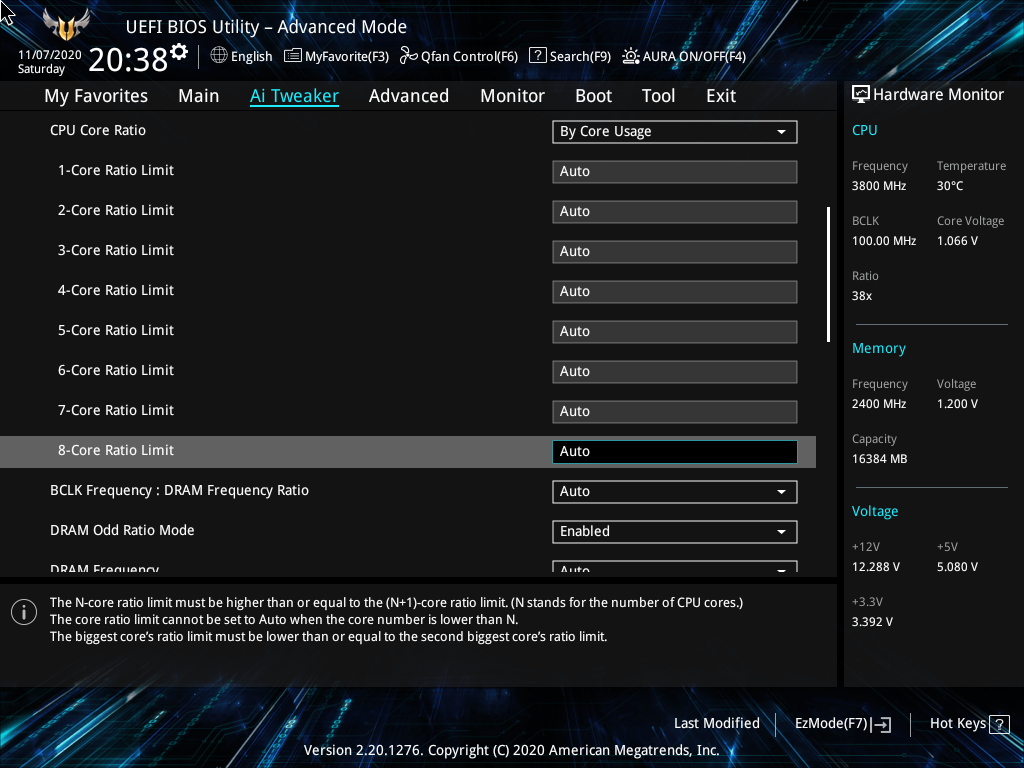Click the 12.288 V reading

[x=876, y=567]
